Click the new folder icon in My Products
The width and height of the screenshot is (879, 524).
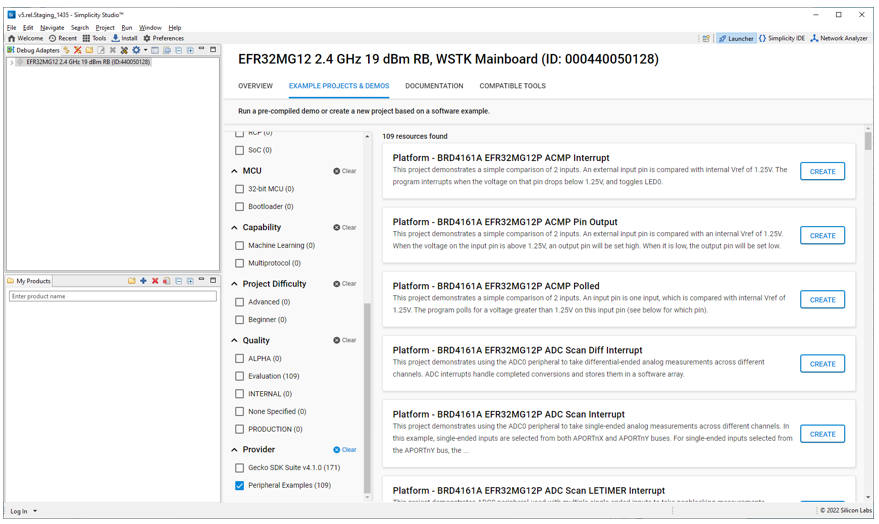tap(131, 281)
